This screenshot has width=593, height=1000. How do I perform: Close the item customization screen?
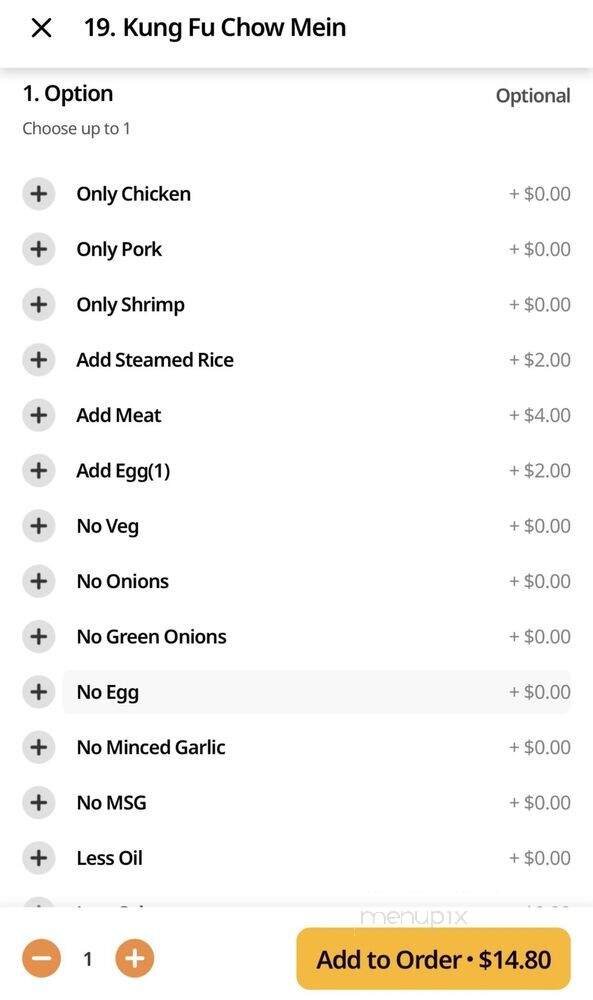pyautogui.click(x=42, y=27)
